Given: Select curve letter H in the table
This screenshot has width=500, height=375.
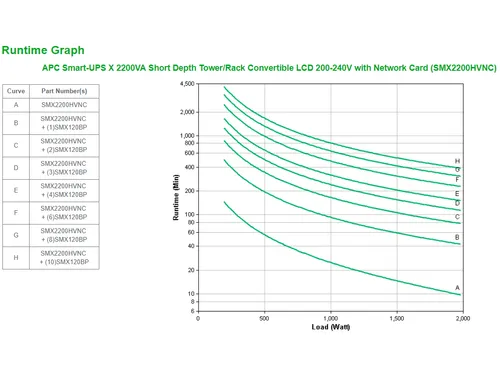Looking at the screenshot, I should [x=16, y=258].
